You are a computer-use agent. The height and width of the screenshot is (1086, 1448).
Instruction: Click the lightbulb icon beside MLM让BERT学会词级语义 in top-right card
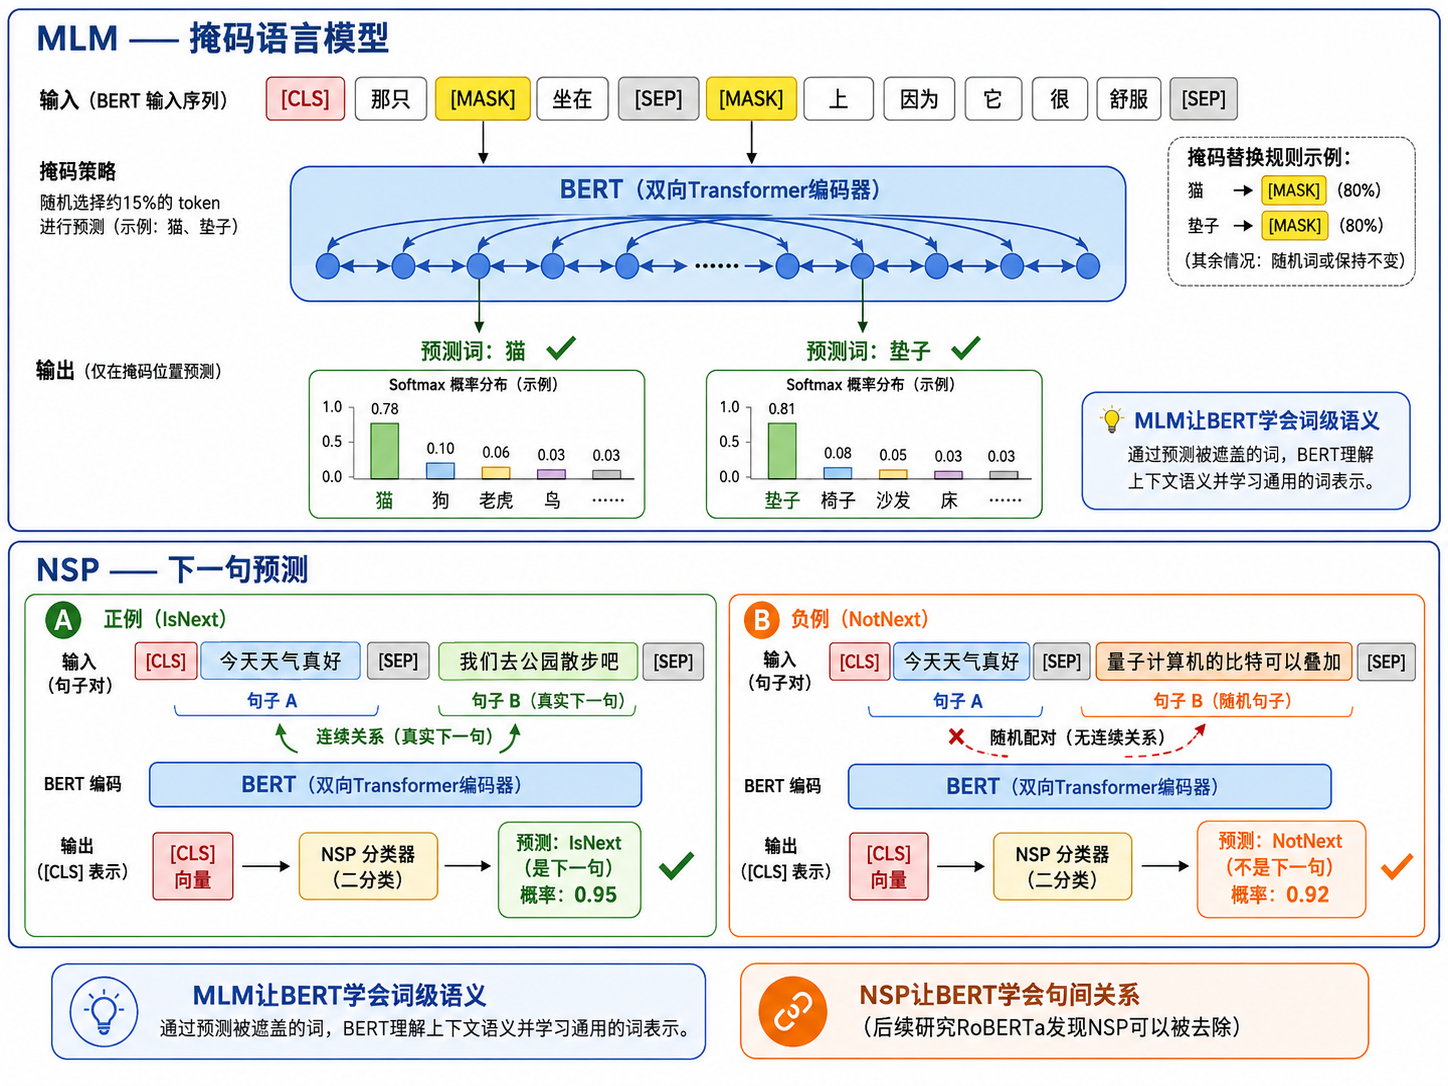1111,419
